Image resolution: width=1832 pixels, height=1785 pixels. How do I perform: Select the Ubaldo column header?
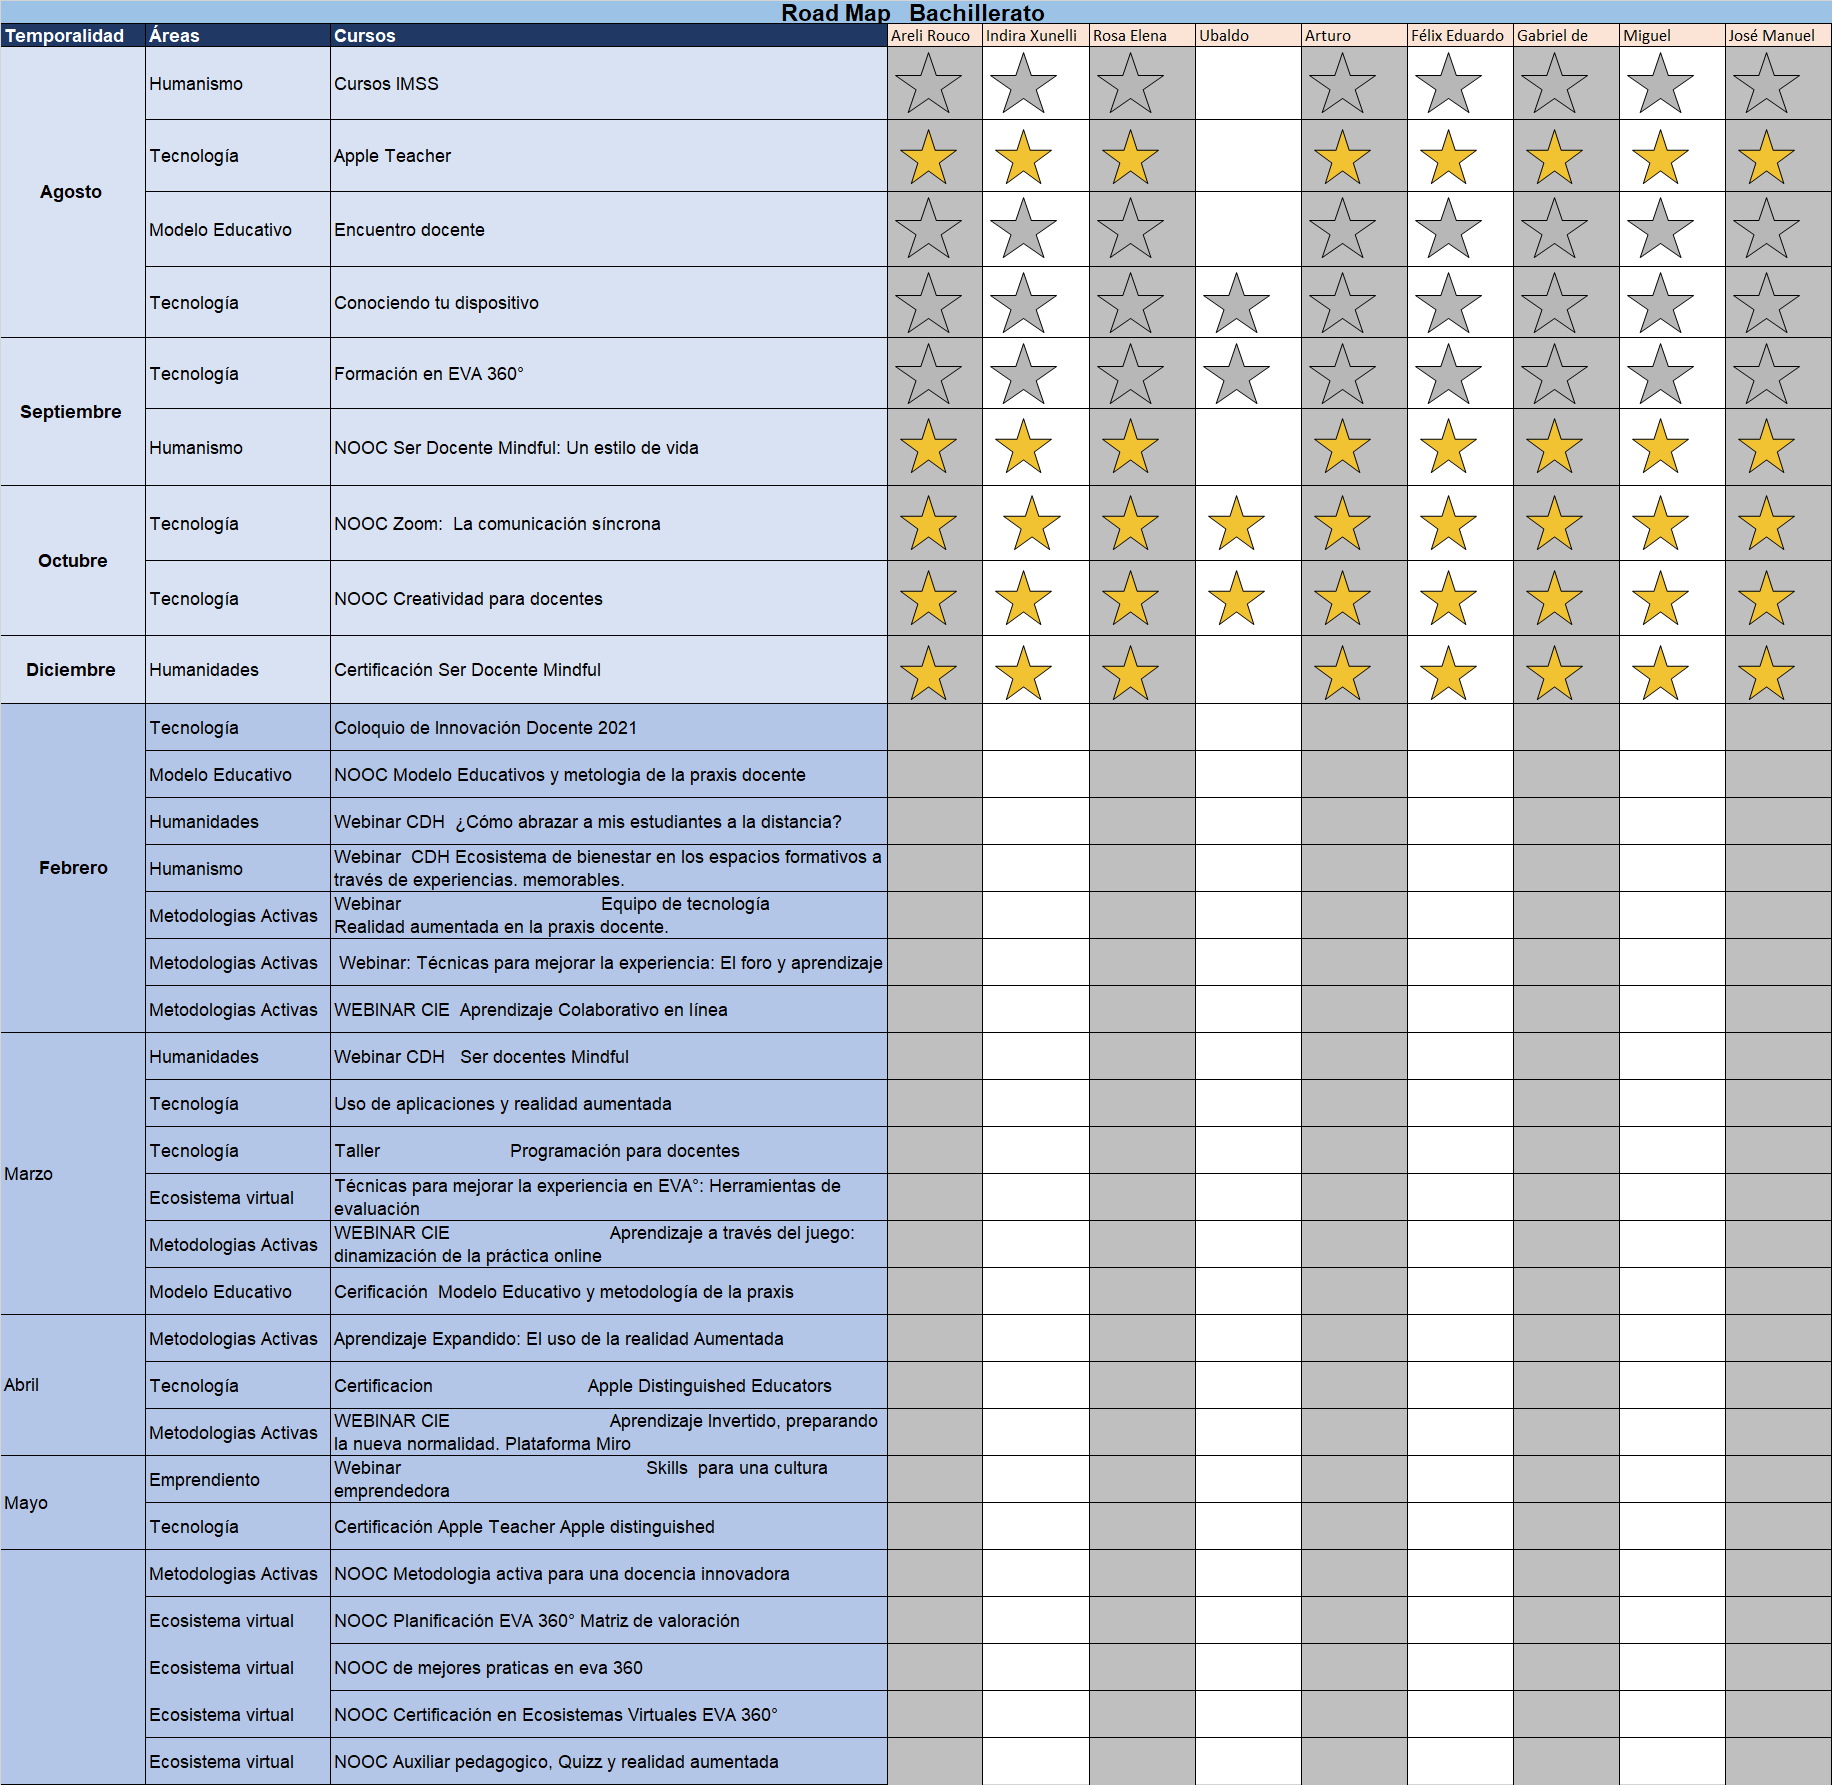(x=1248, y=35)
